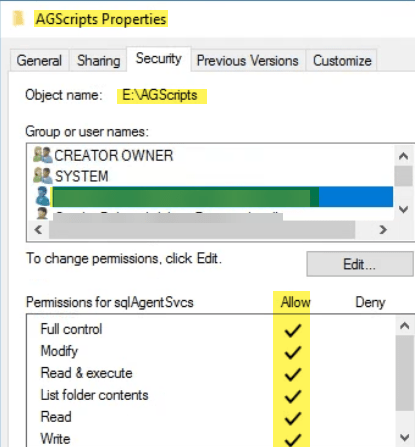Click the Allow checkmark for Modify
This screenshot has width=416, height=448.
(x=293, y=352)
